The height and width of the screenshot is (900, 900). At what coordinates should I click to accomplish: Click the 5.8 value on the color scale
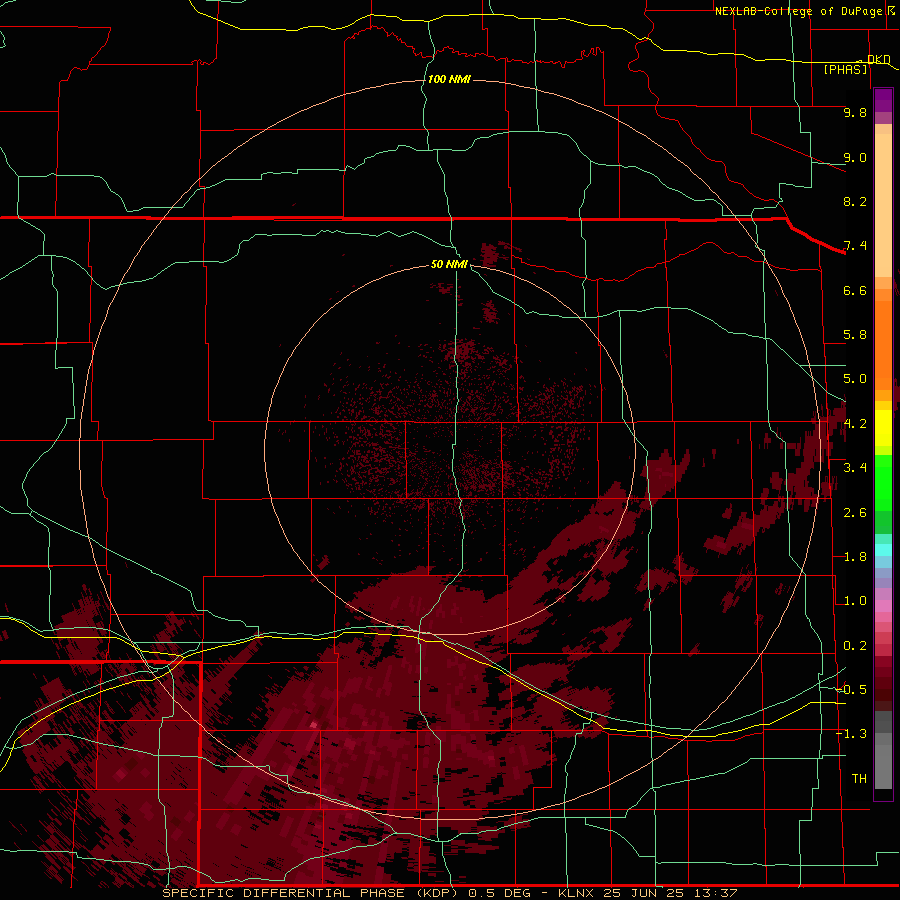tap(855, 335)
